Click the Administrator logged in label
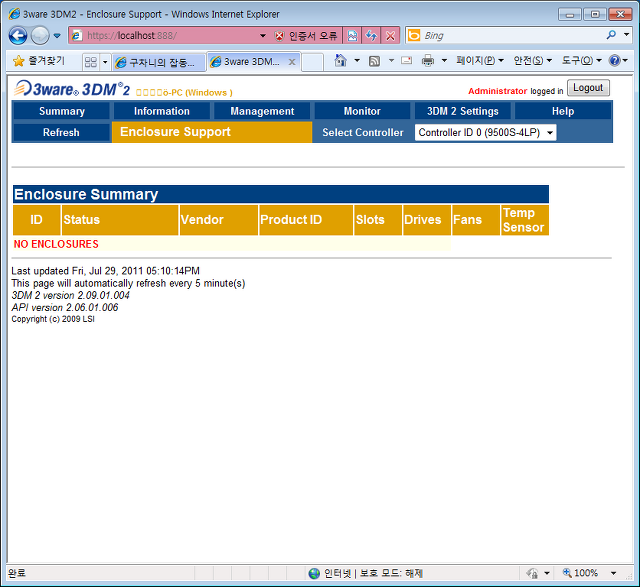This screenshot has width=640, height=587. (516, 91)
